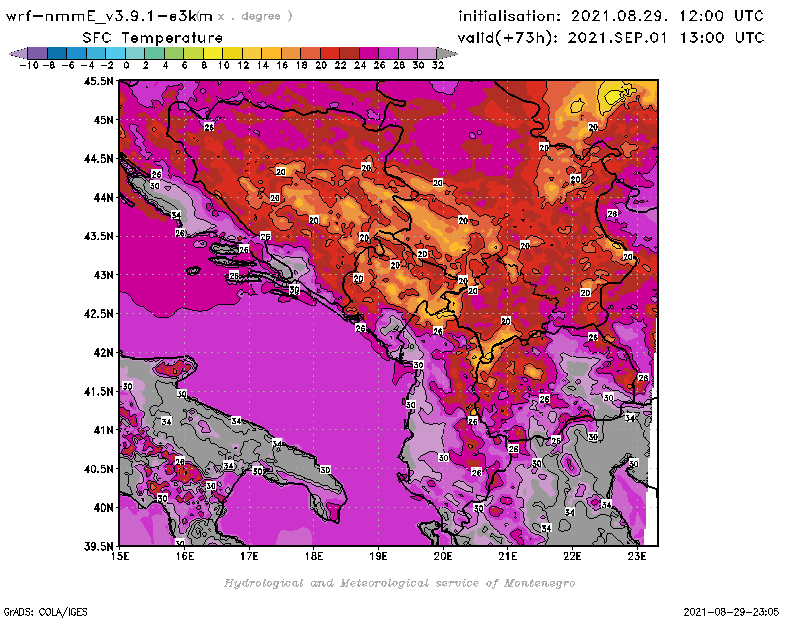Click the legend swatch between 14 and 16

point(271,54)
